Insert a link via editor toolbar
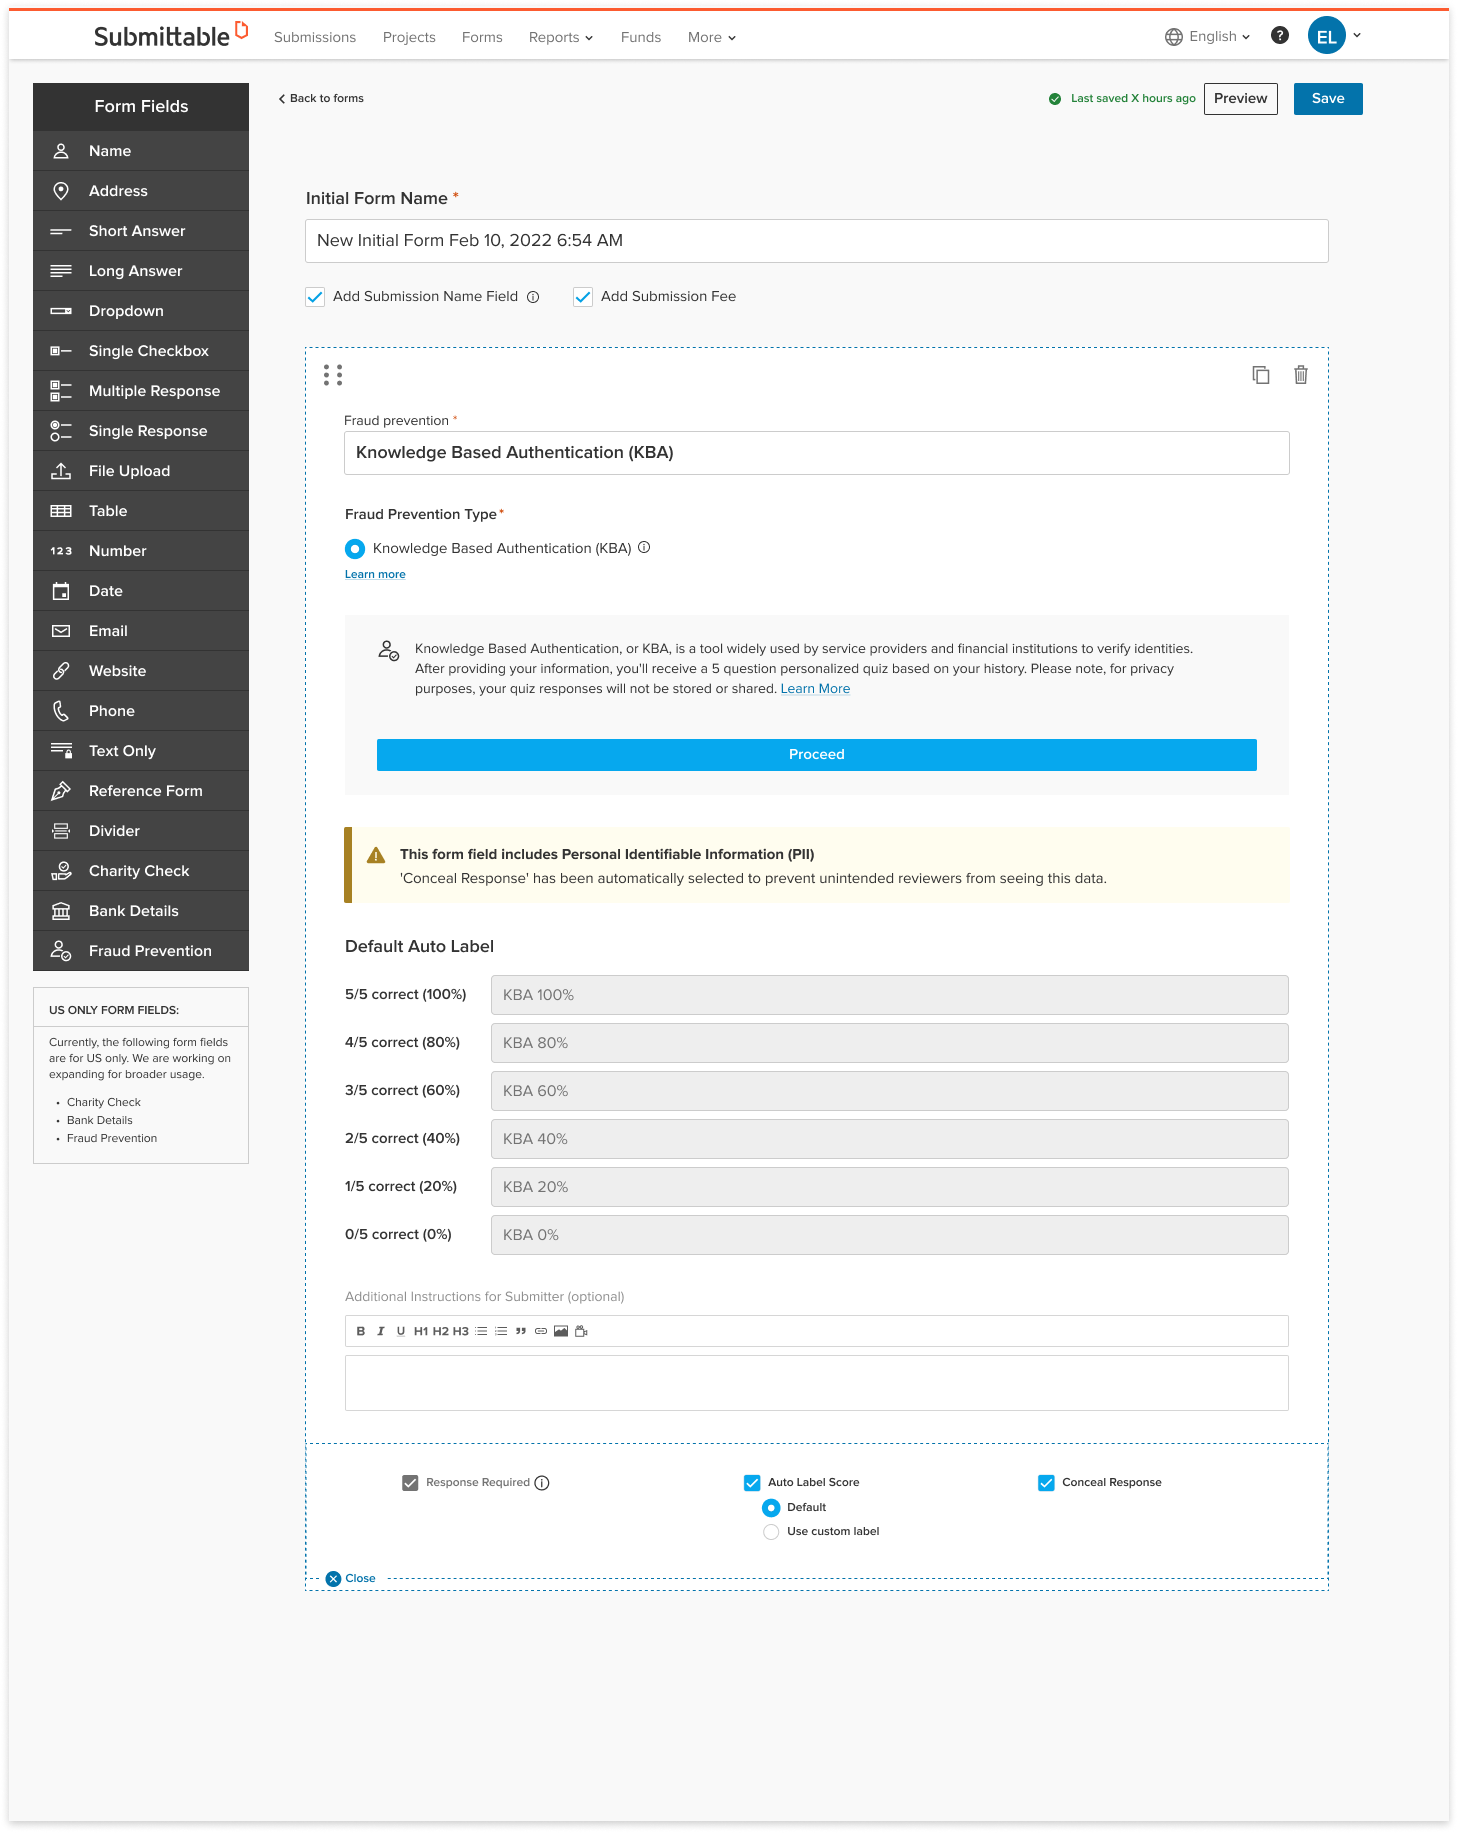Screen dimensions: 1458x1833 541,1331
